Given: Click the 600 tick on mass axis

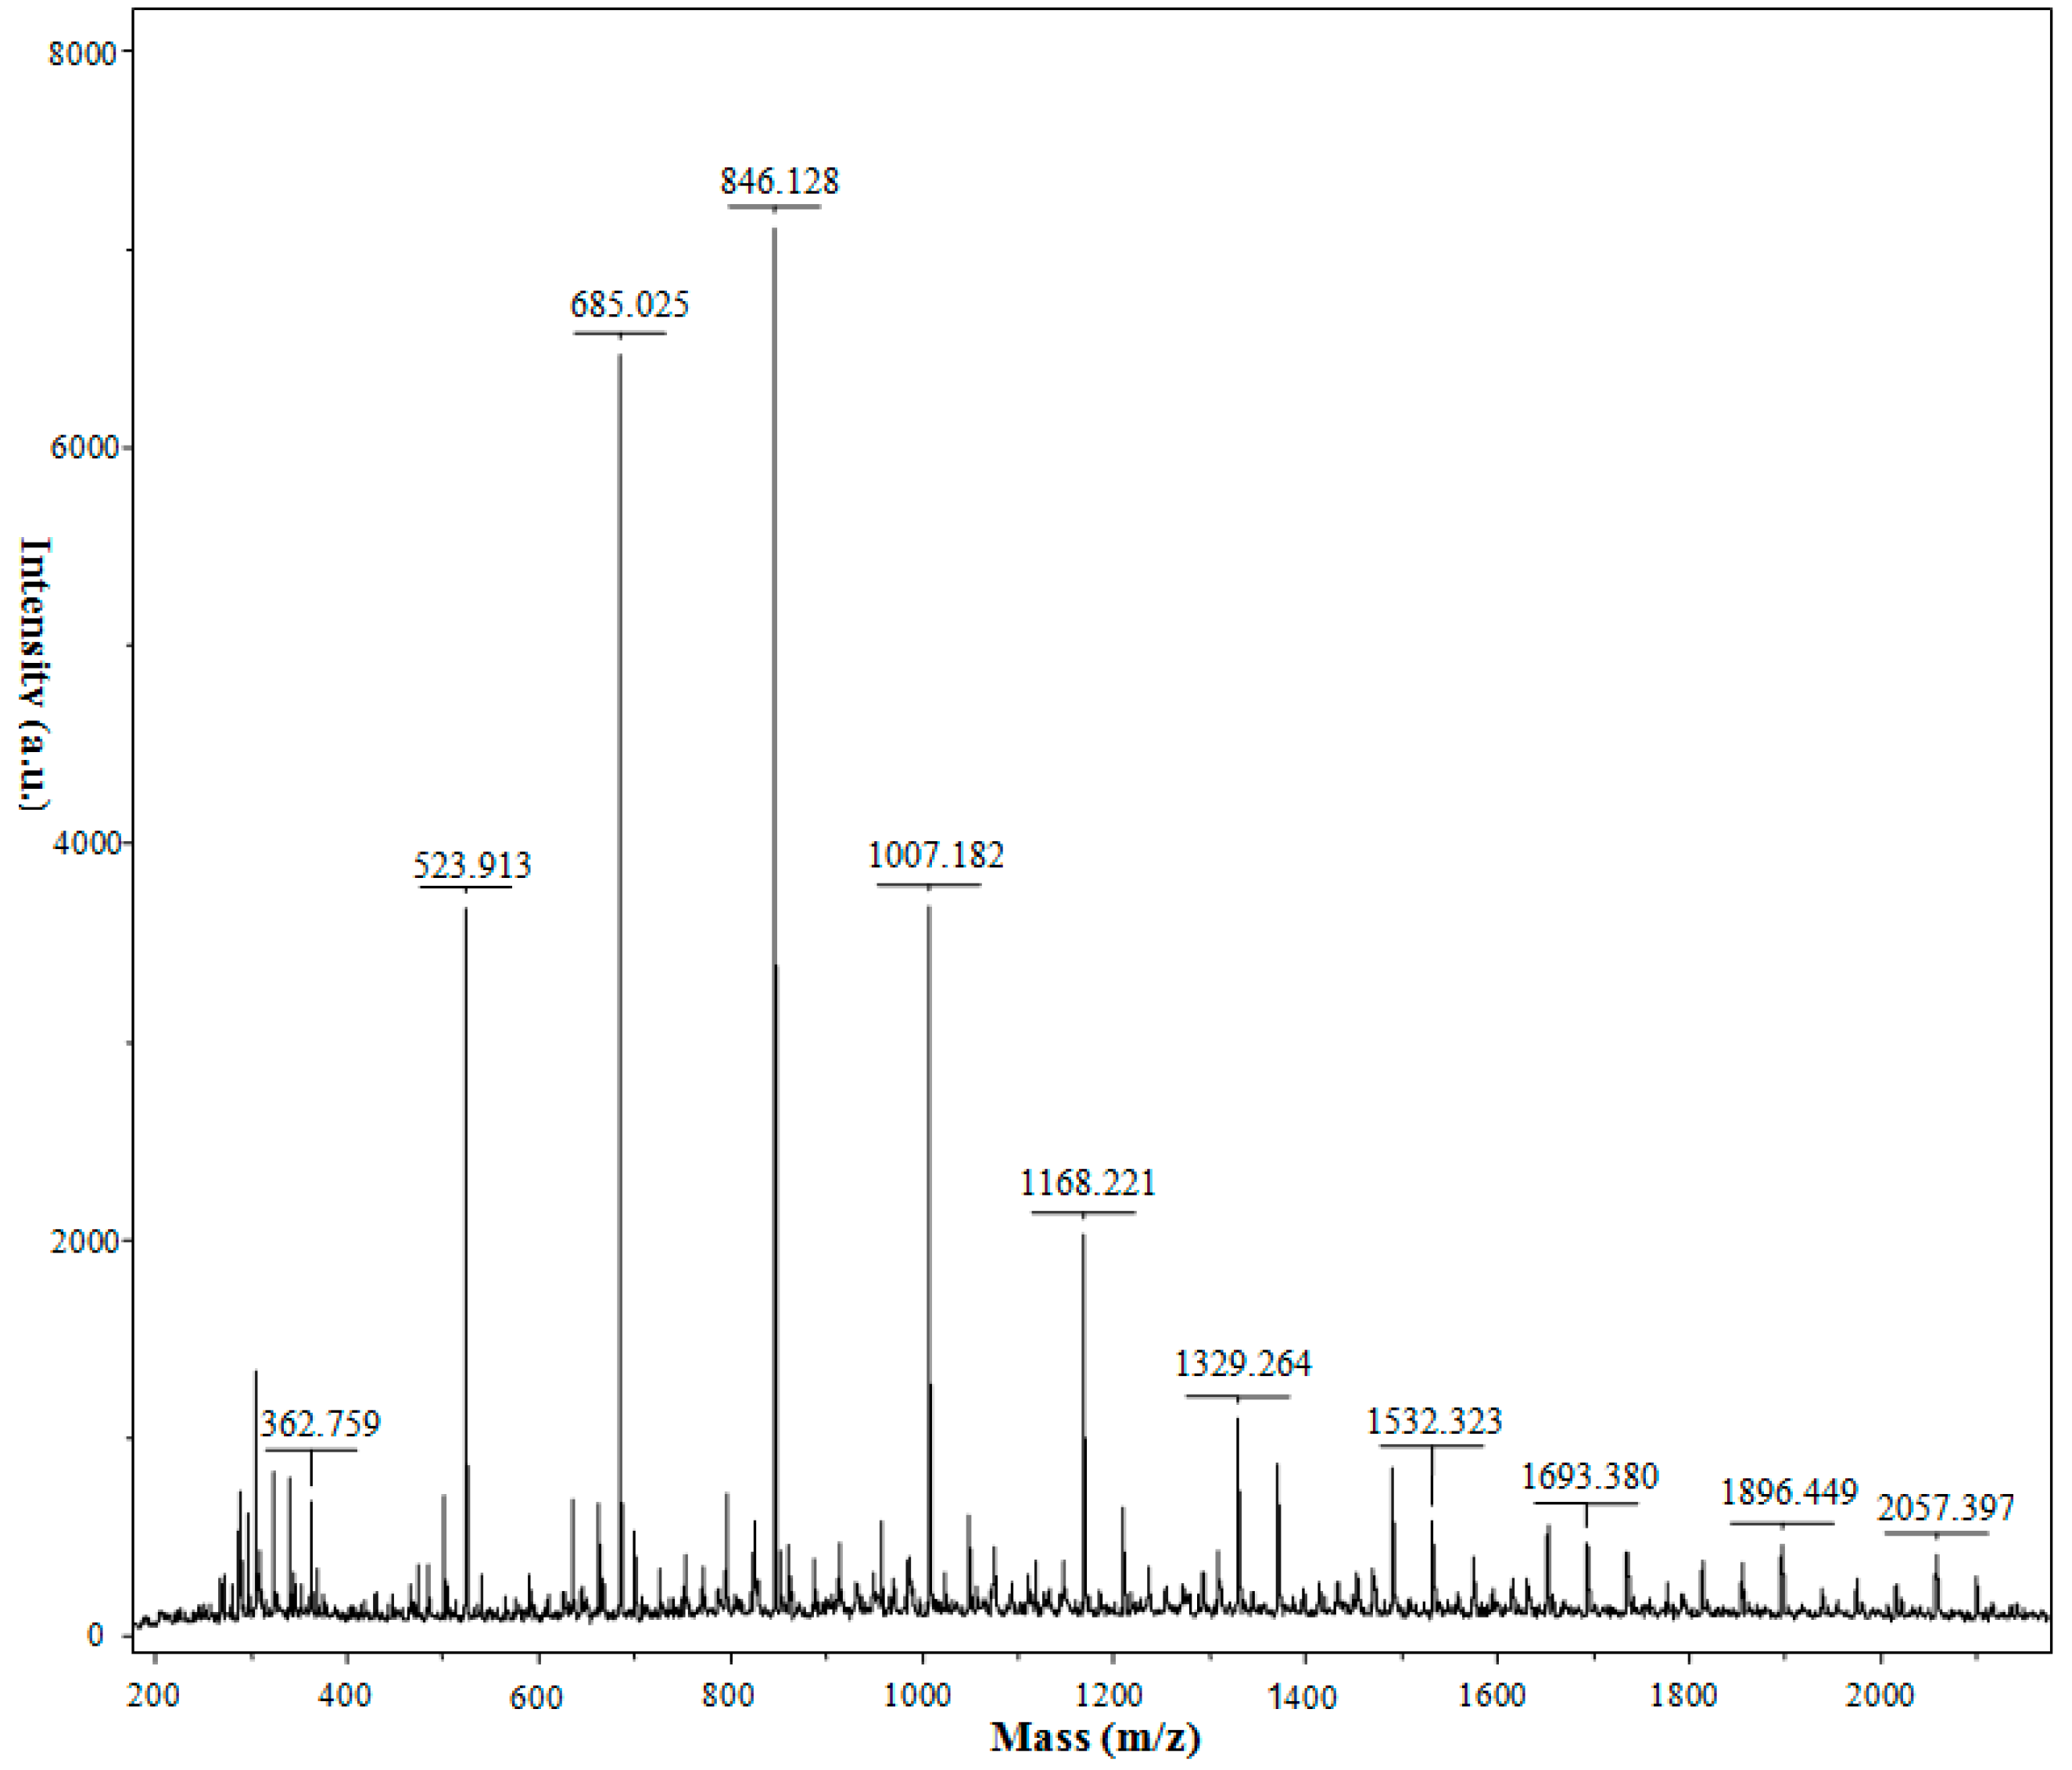Looking at the screenshot, I should click(536, 1697).
